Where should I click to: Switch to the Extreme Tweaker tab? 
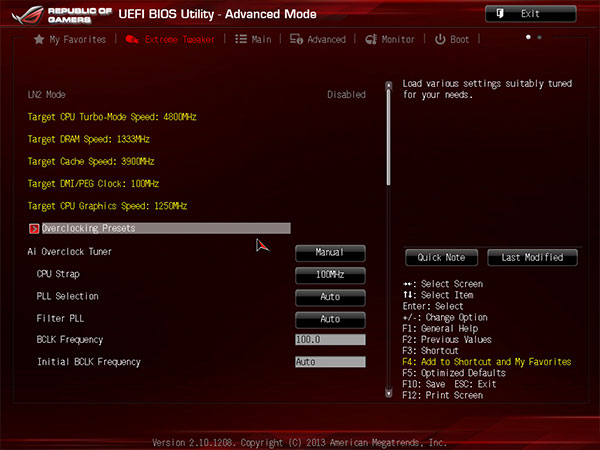[x=170, y=39]
